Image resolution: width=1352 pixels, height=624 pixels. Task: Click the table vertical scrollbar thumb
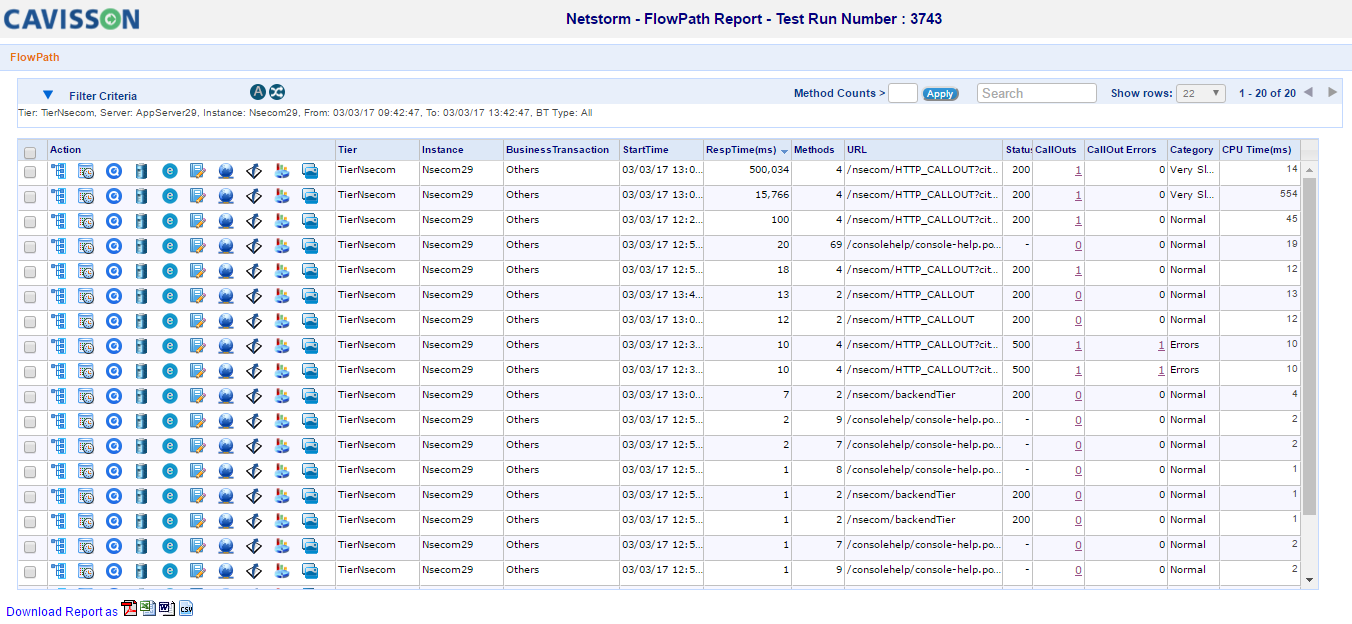coord(1309,346)
